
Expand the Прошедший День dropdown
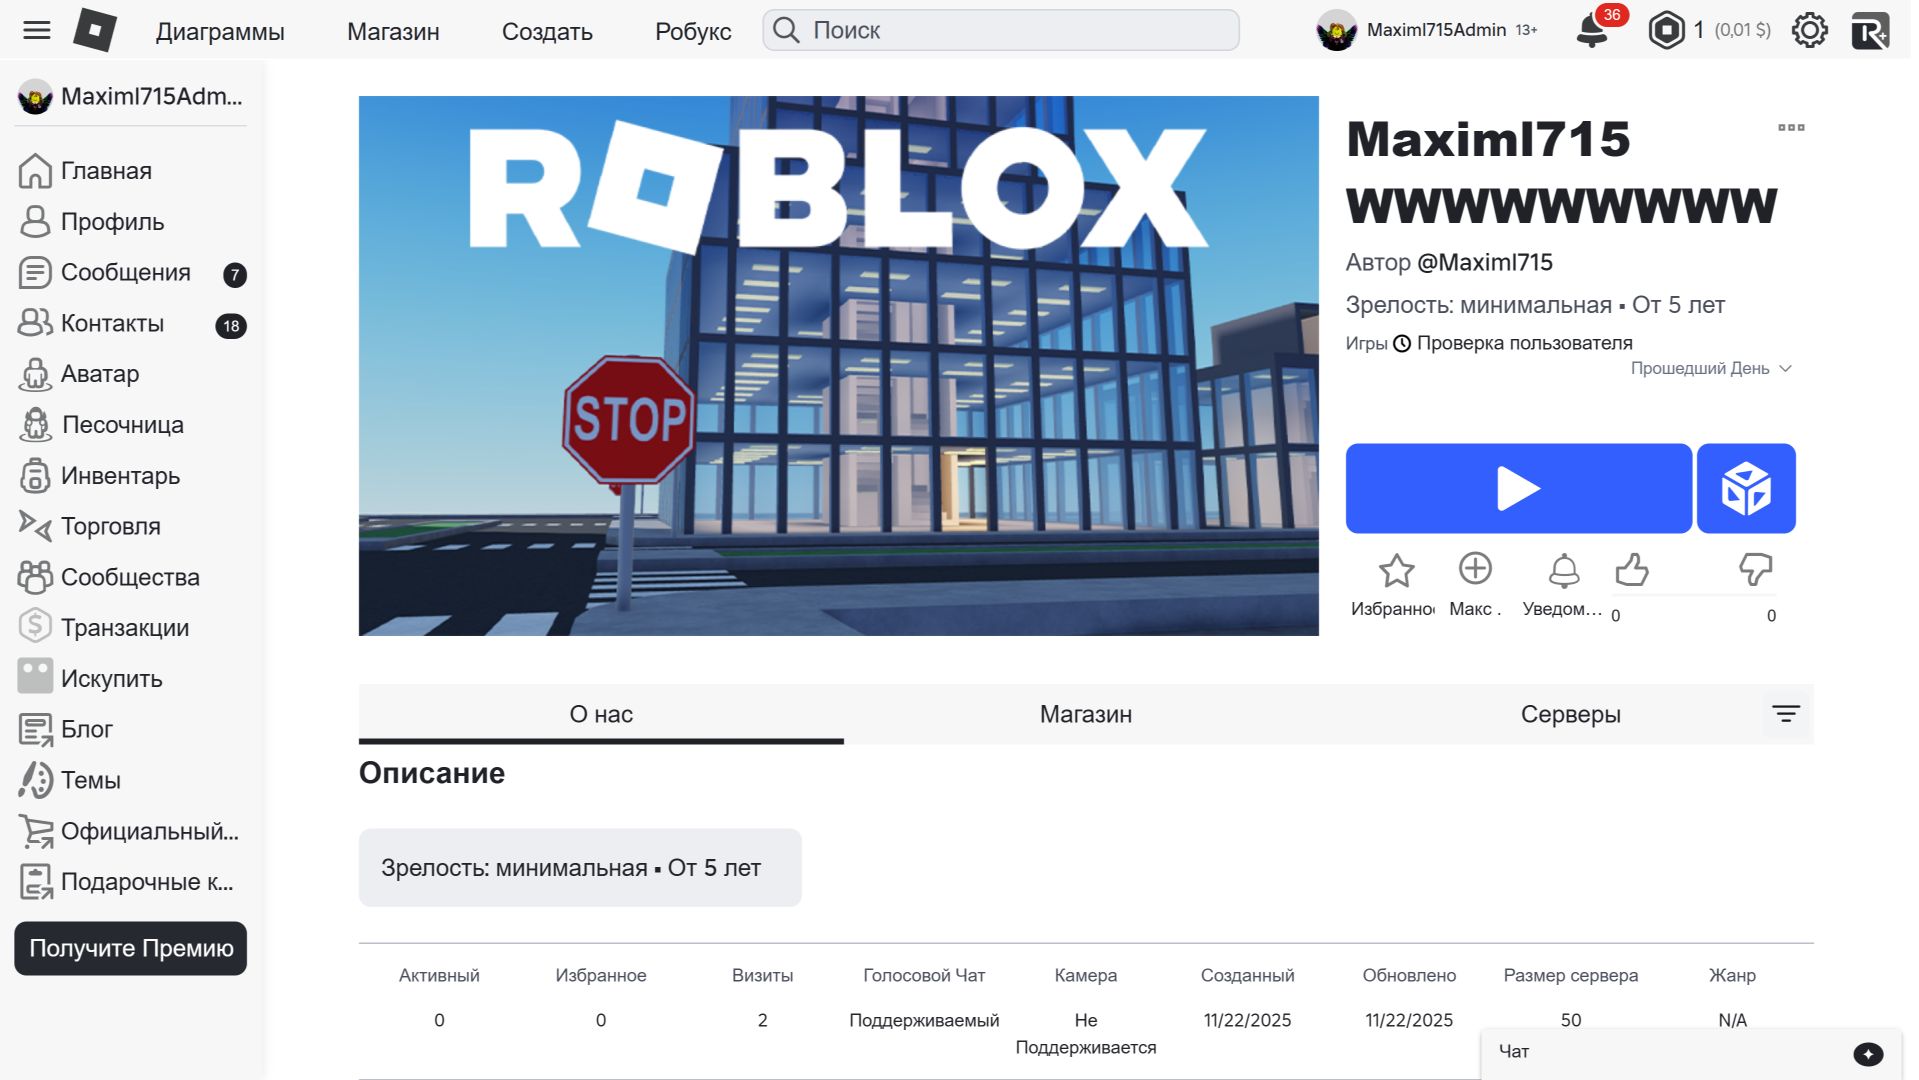(x=1711, y=369)
